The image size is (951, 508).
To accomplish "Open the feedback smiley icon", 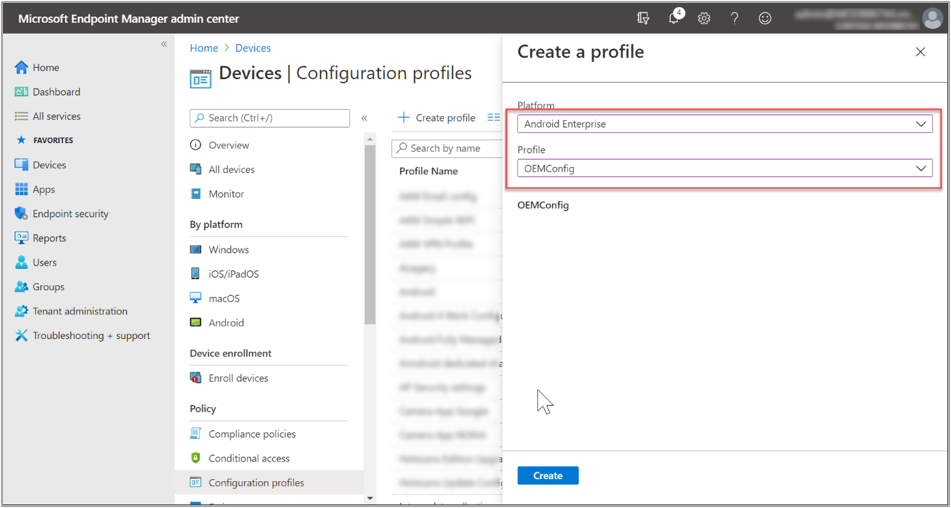I will pyautogui.click(x=765, y=18).
